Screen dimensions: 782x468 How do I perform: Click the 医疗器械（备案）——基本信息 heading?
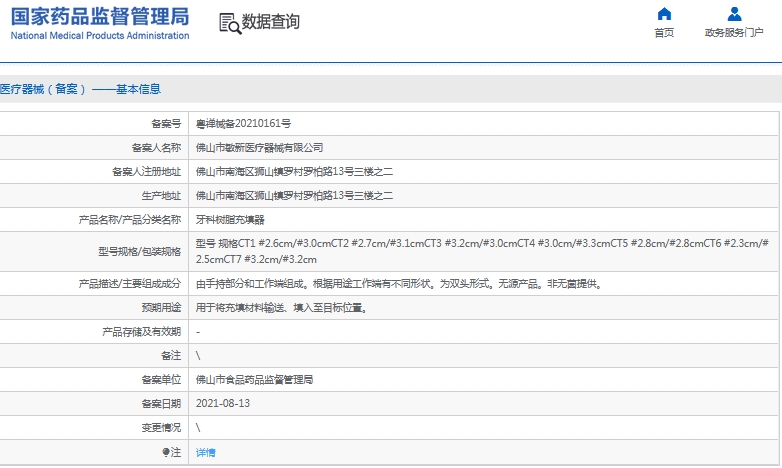click(80, 89)
